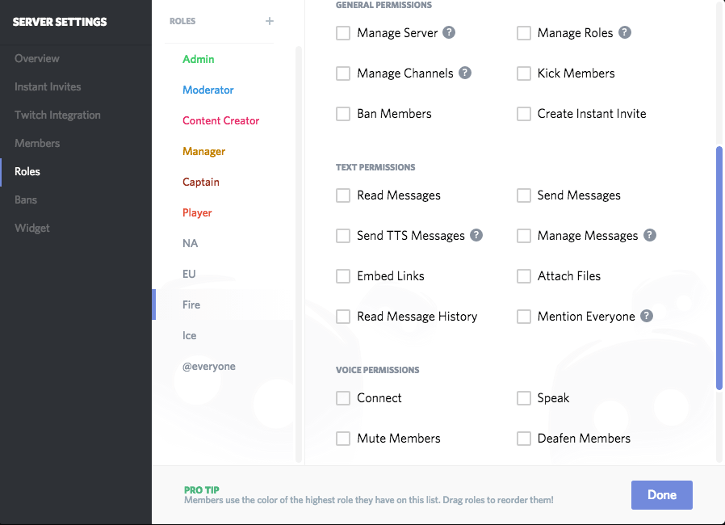Click help icon beside Manage Channels
This screenshot has height=525, width=725.
coord(465,73)
